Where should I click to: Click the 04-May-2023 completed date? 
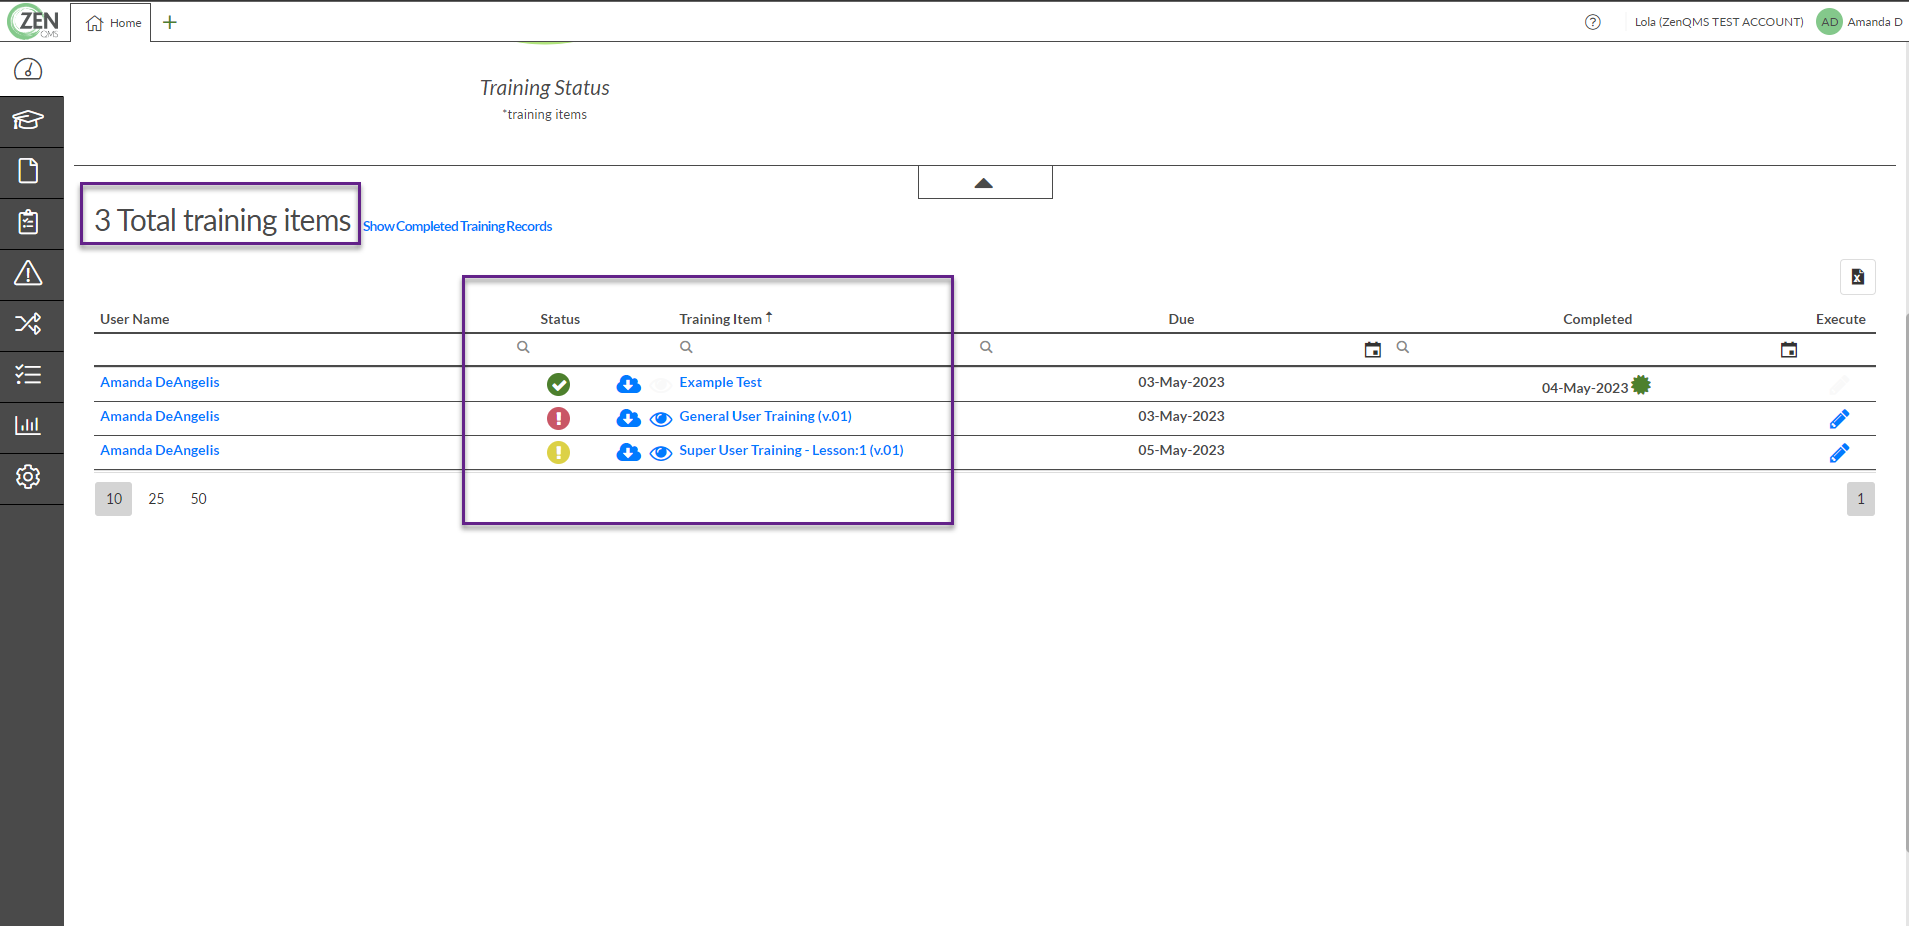(1584, 388)
